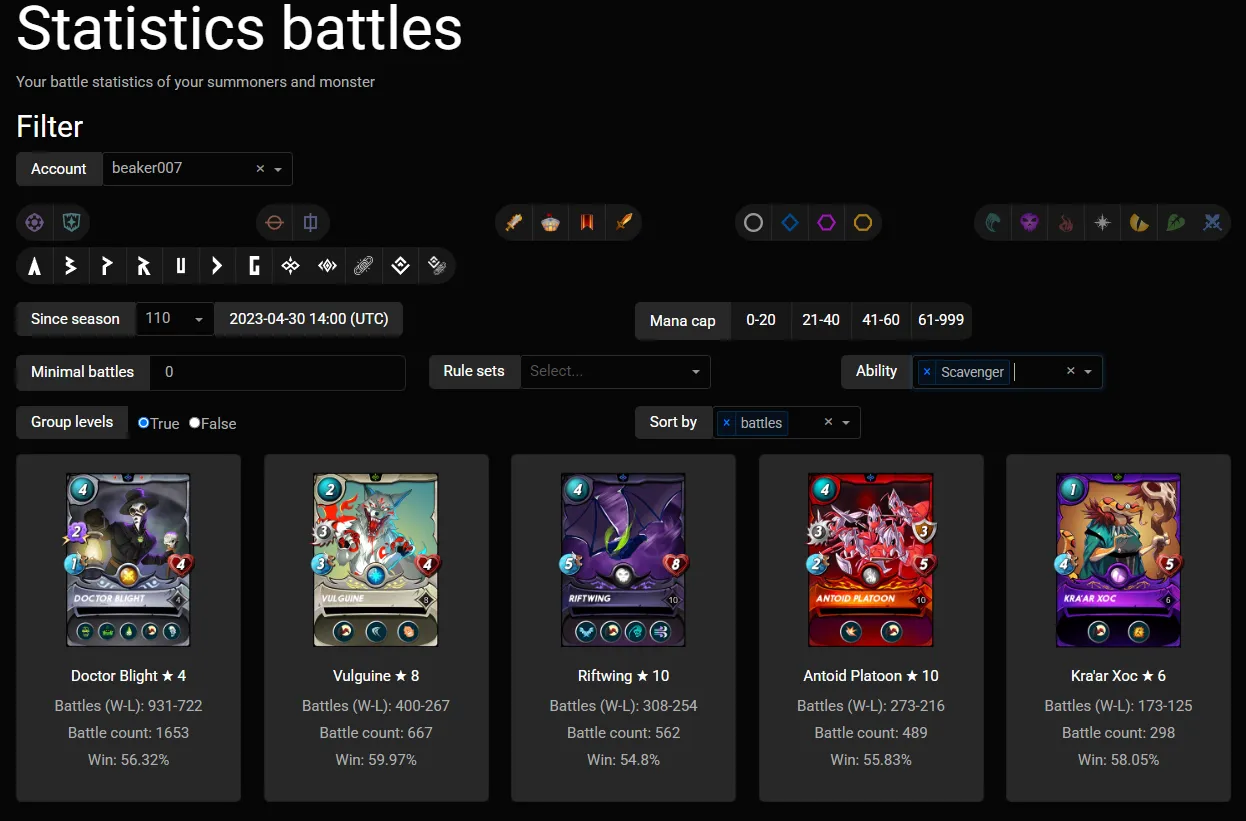The width and height of the screenshot is (1246, 821).
Task: Toggle mana cap 0-20 filter
Action: click(x=761, y=320)
